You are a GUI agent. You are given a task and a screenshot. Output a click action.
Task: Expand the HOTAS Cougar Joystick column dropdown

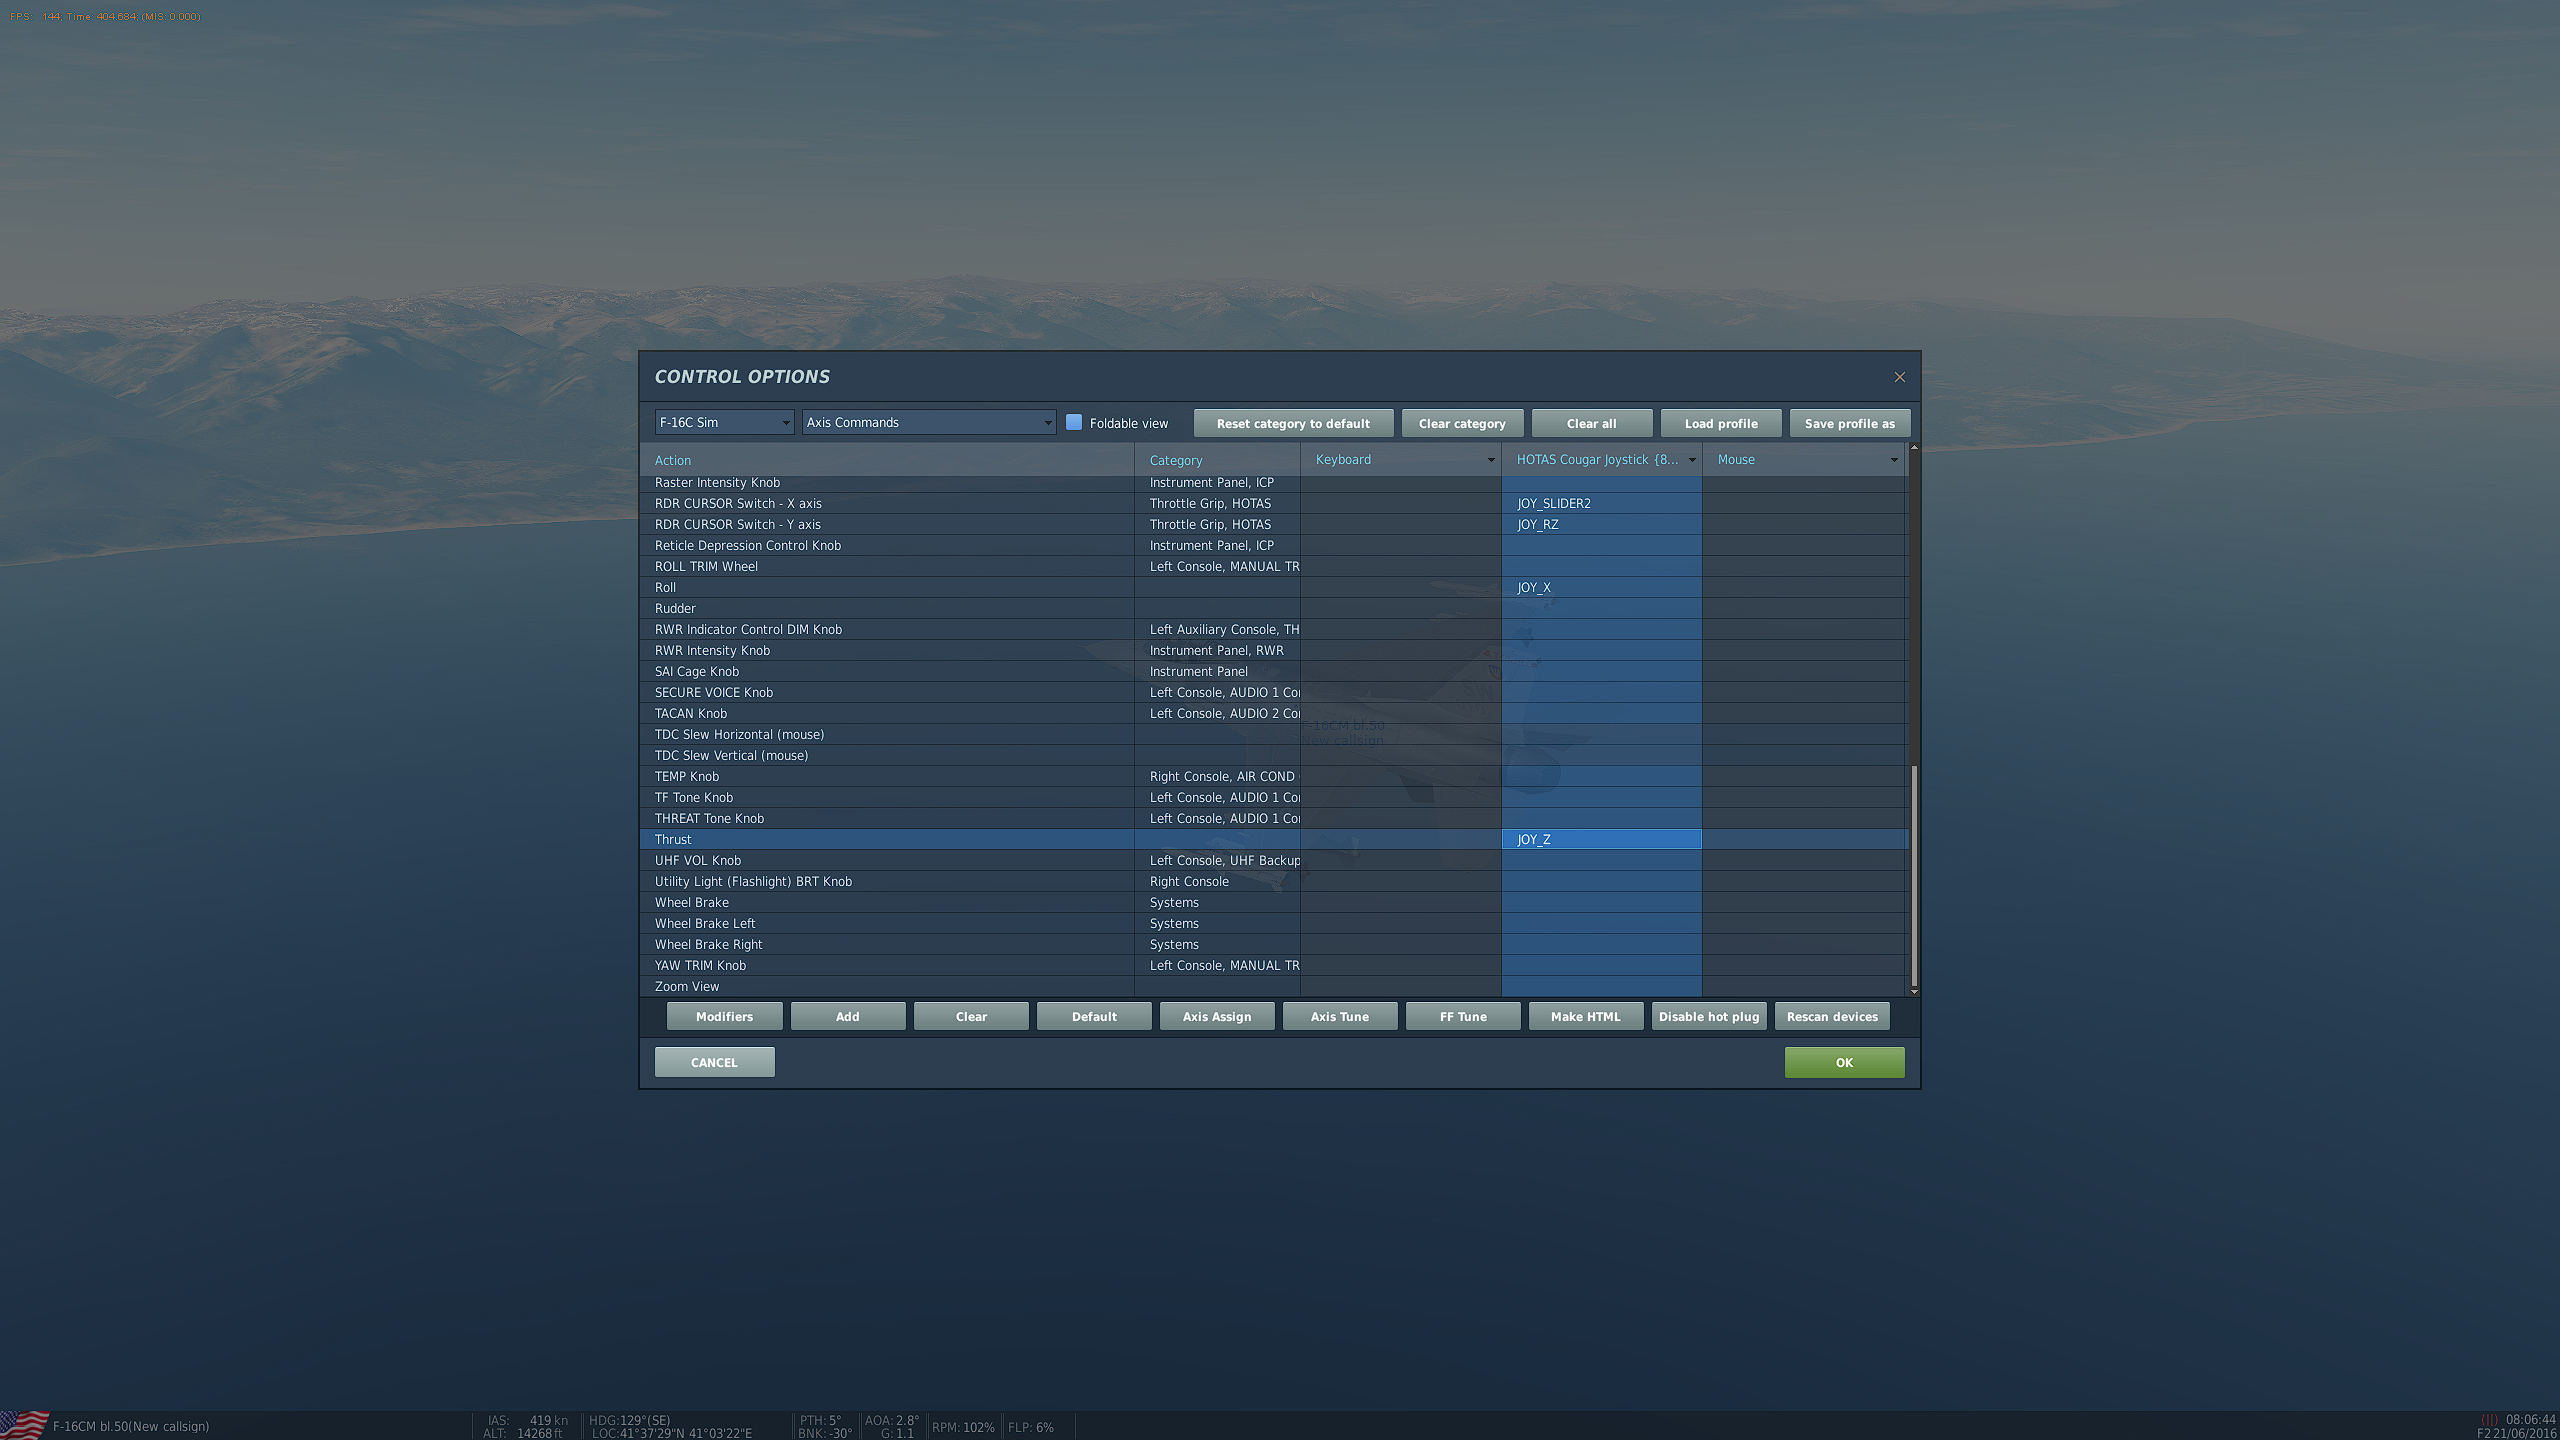1691,460
